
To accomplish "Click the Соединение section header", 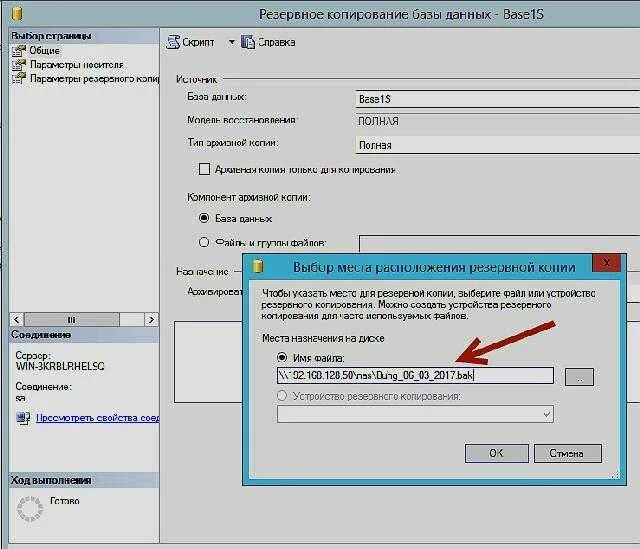I will (x=84, y=335).
